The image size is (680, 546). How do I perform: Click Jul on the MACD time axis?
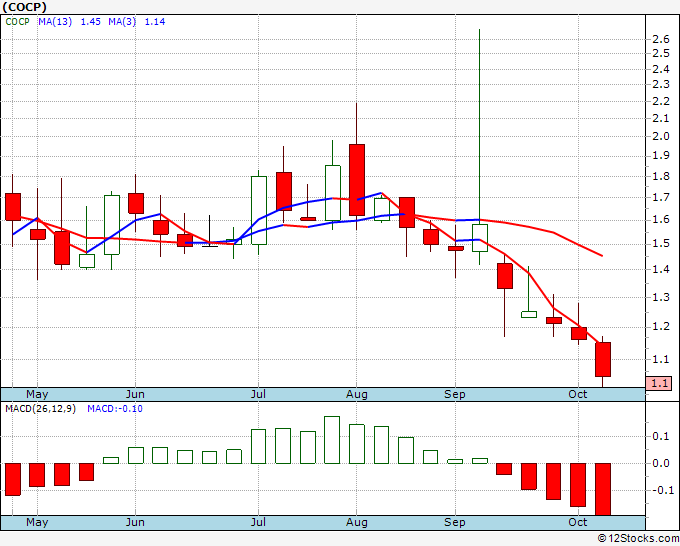coord(258,522)
